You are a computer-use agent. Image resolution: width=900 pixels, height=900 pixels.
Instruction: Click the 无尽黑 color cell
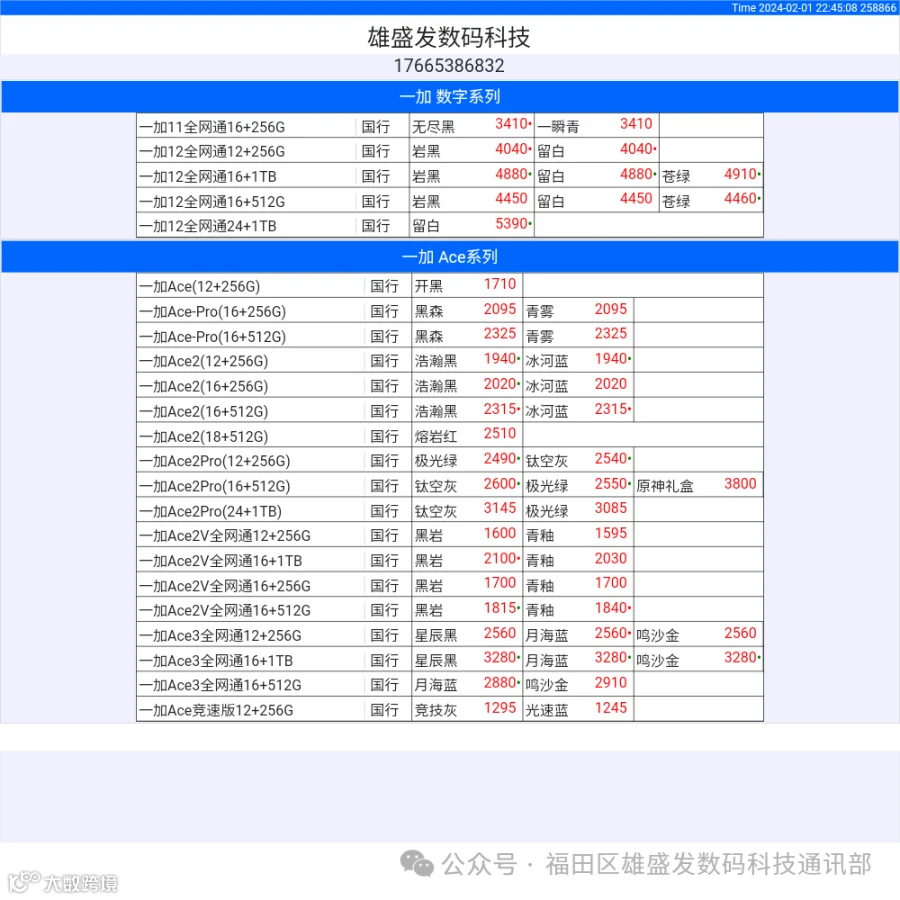click(433, 127)
